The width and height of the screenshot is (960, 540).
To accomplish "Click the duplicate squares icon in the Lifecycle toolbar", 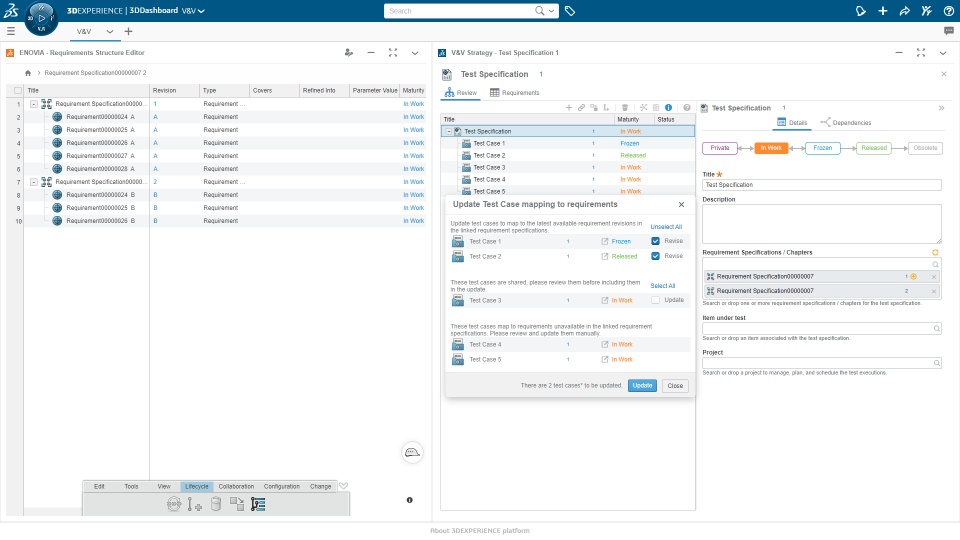I will (x=236, y=504).
